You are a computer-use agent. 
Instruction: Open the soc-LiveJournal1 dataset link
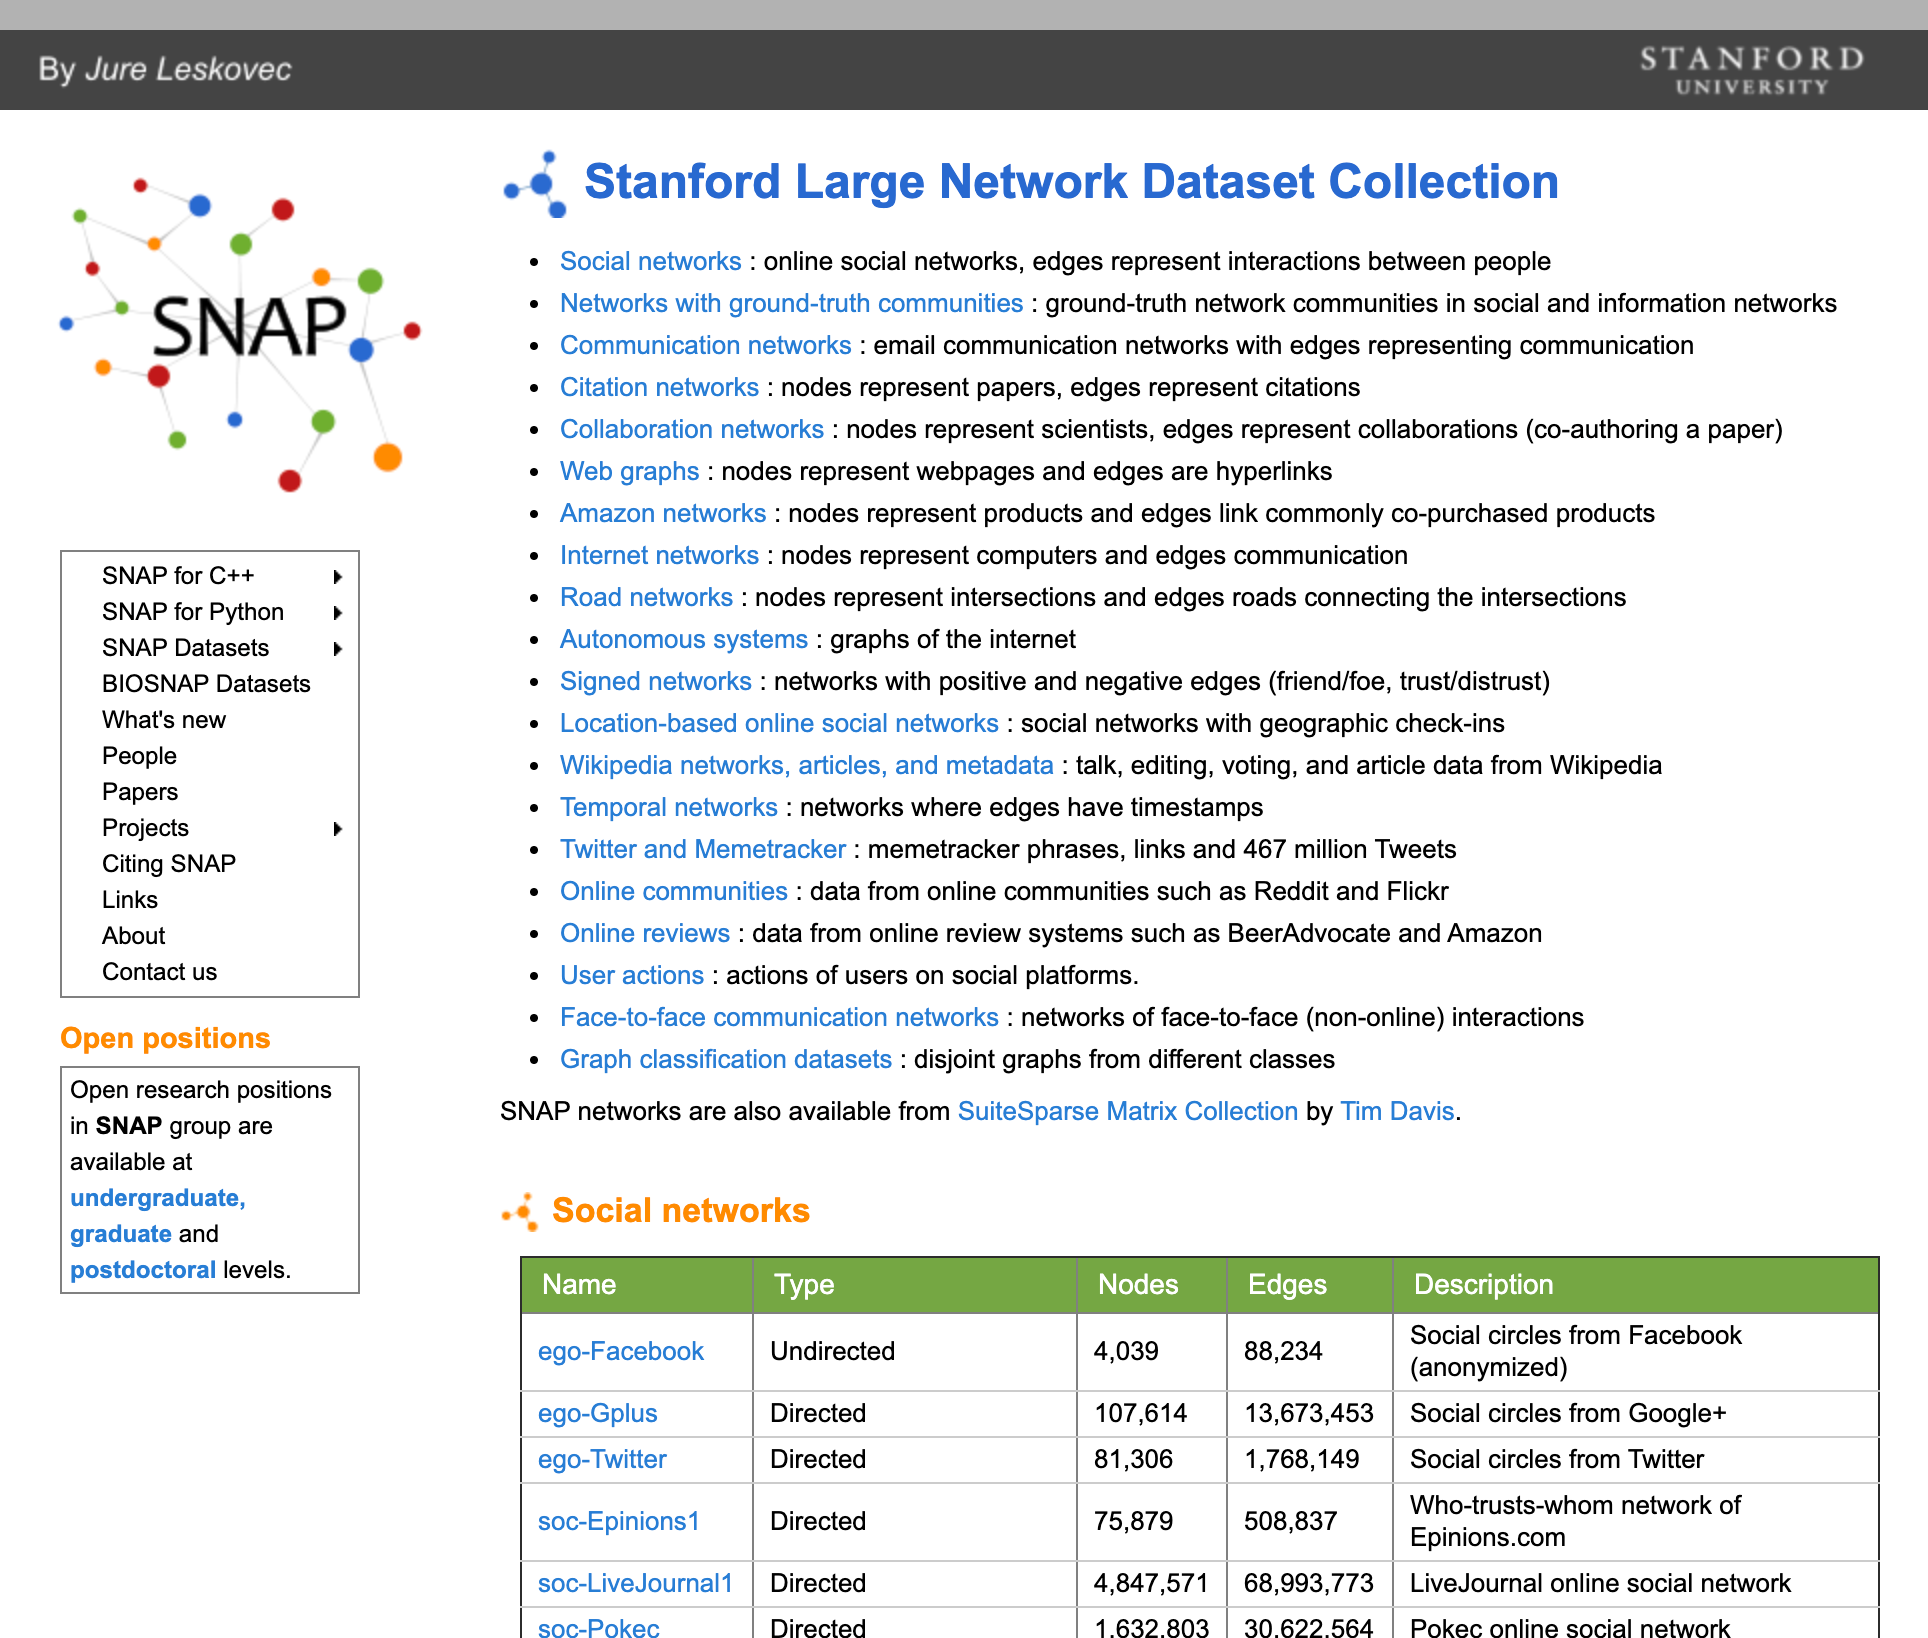coord(635,1584)
